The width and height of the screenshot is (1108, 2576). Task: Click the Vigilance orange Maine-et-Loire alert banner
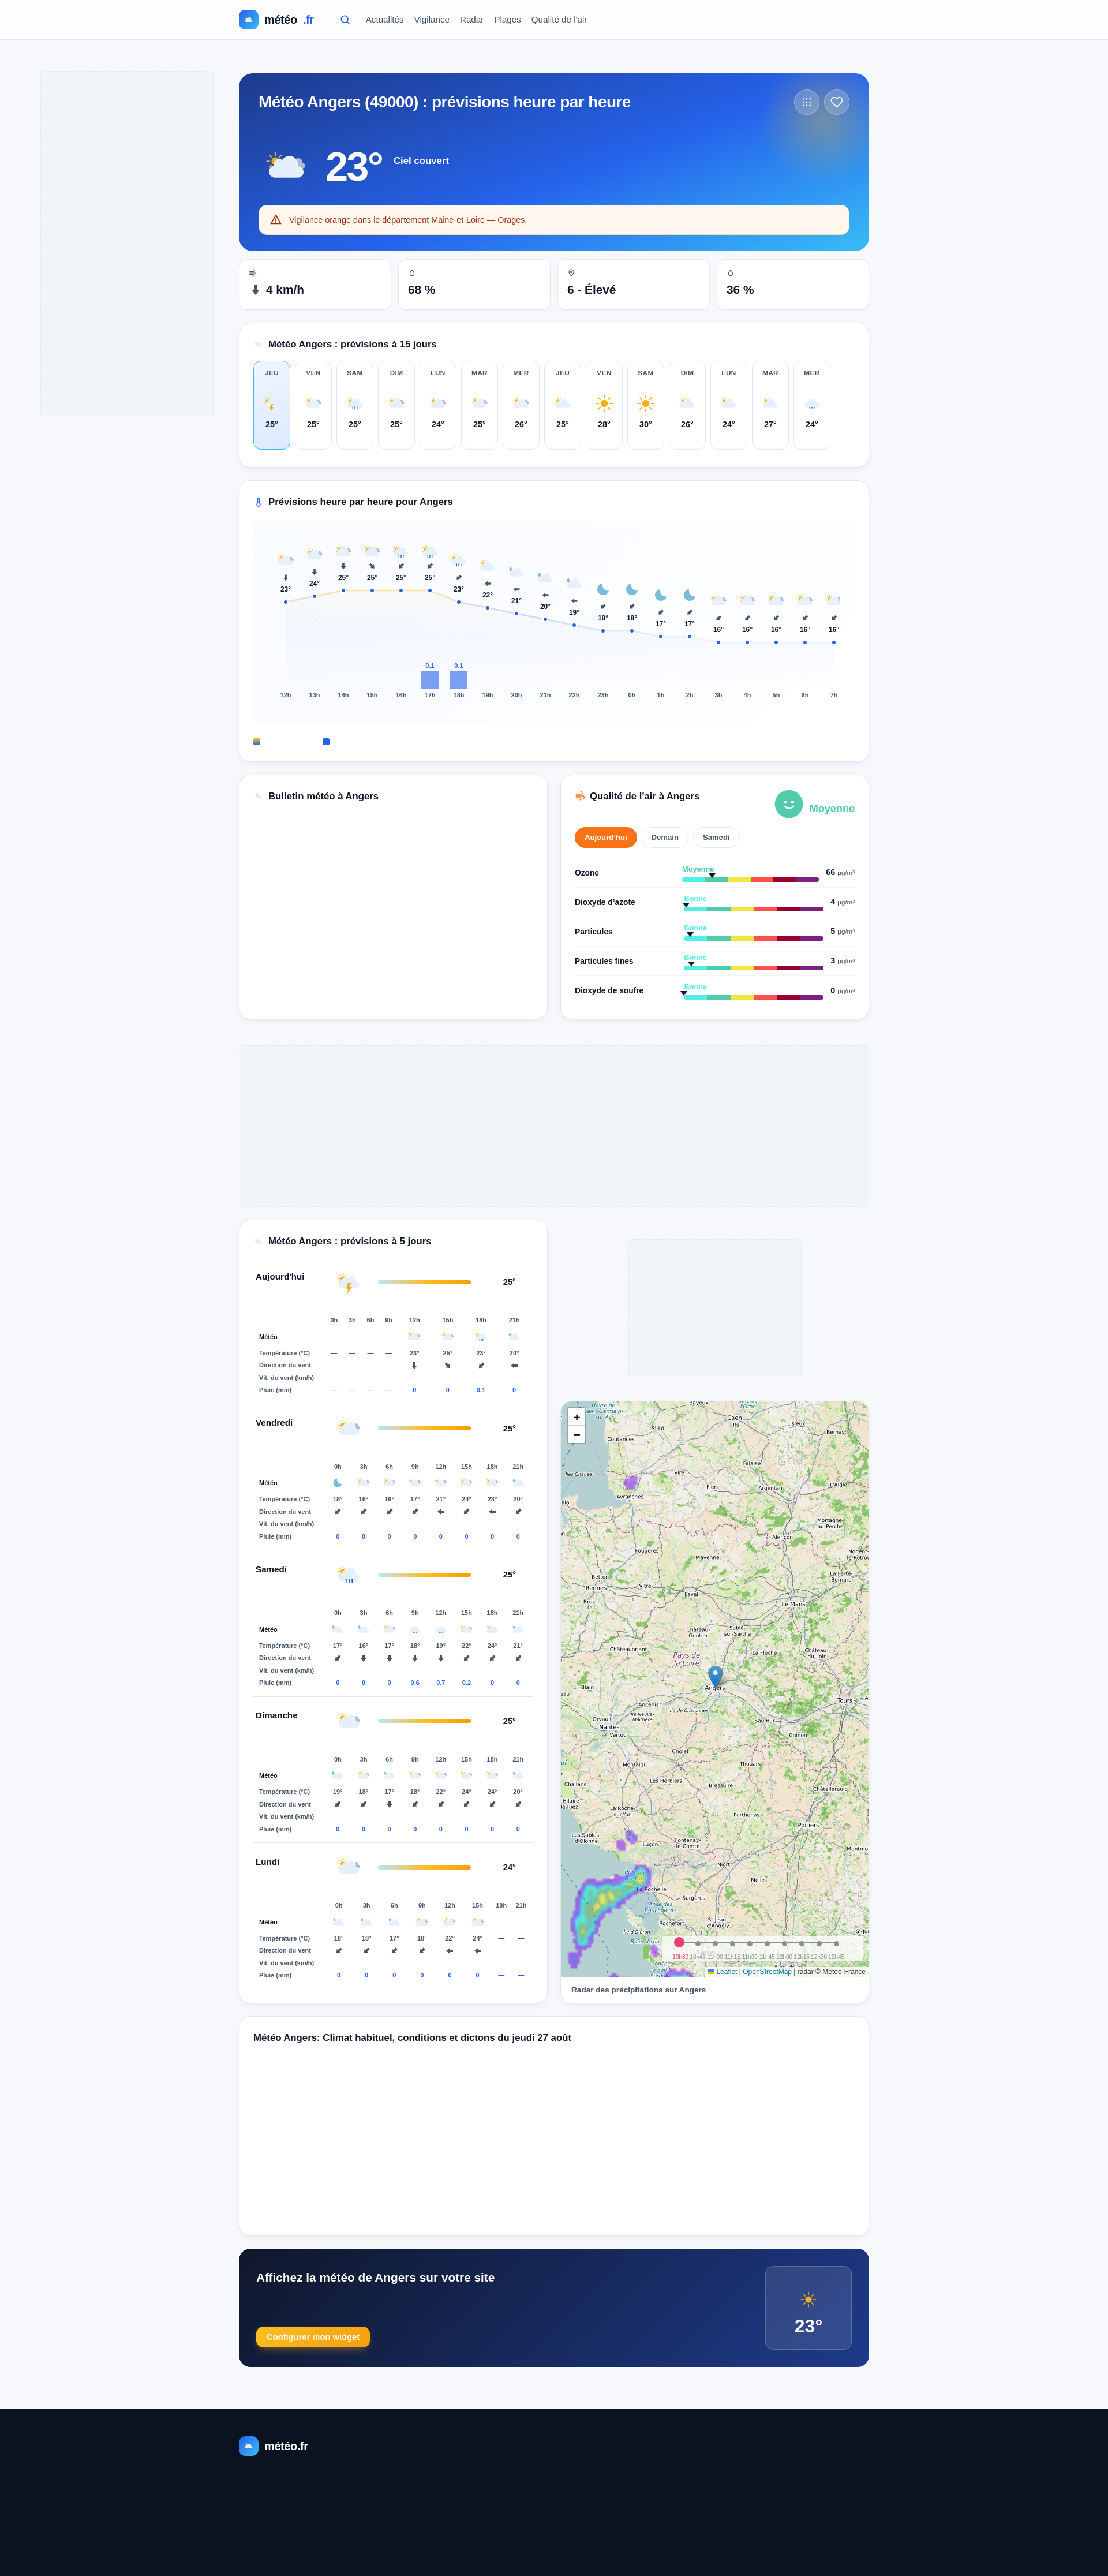554,220
